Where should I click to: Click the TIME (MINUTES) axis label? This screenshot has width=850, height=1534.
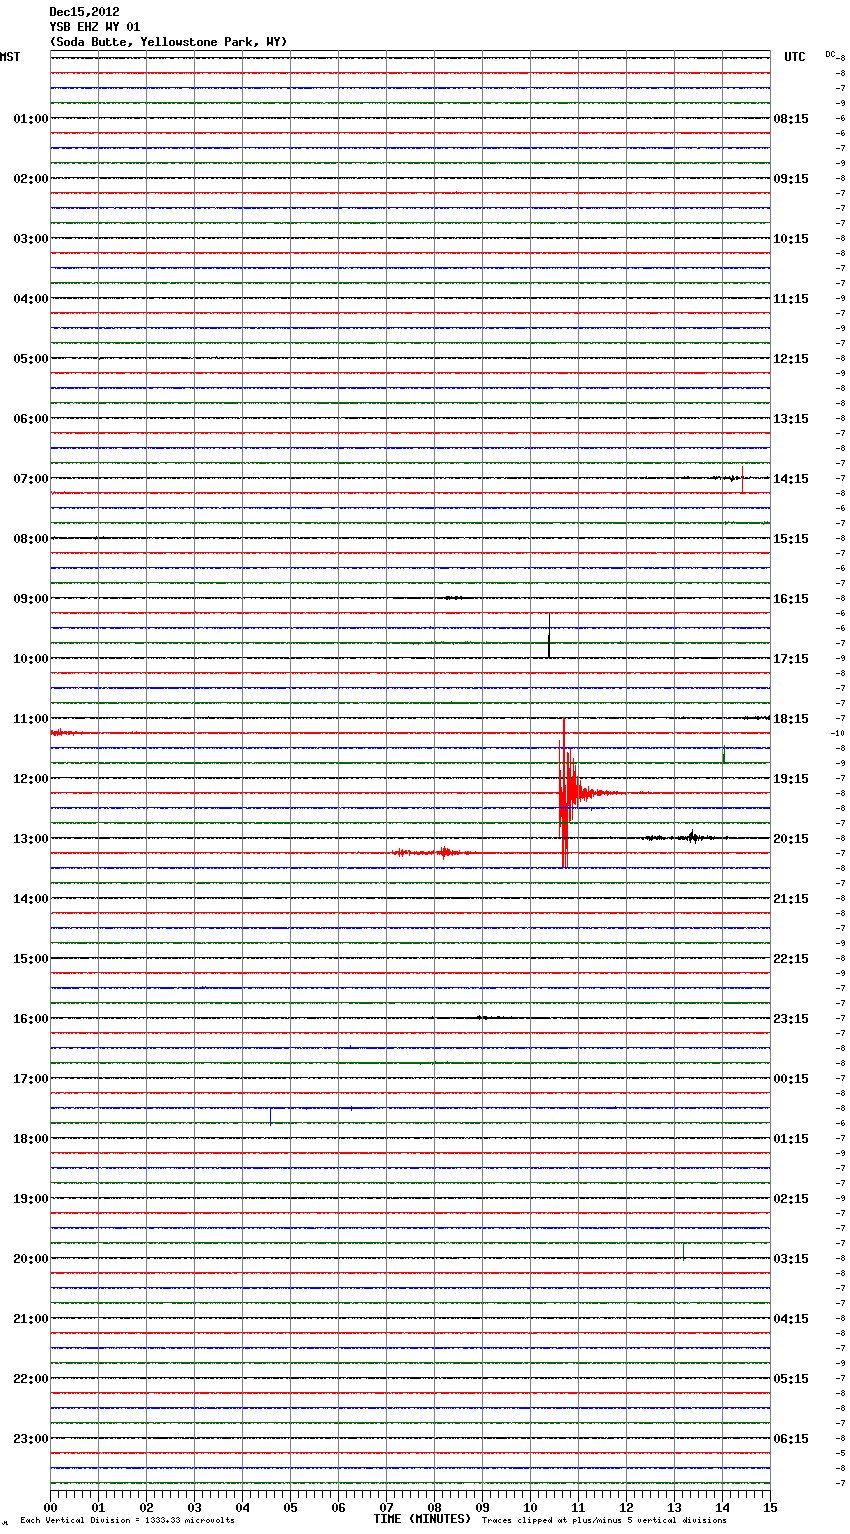click(422, 1519)
